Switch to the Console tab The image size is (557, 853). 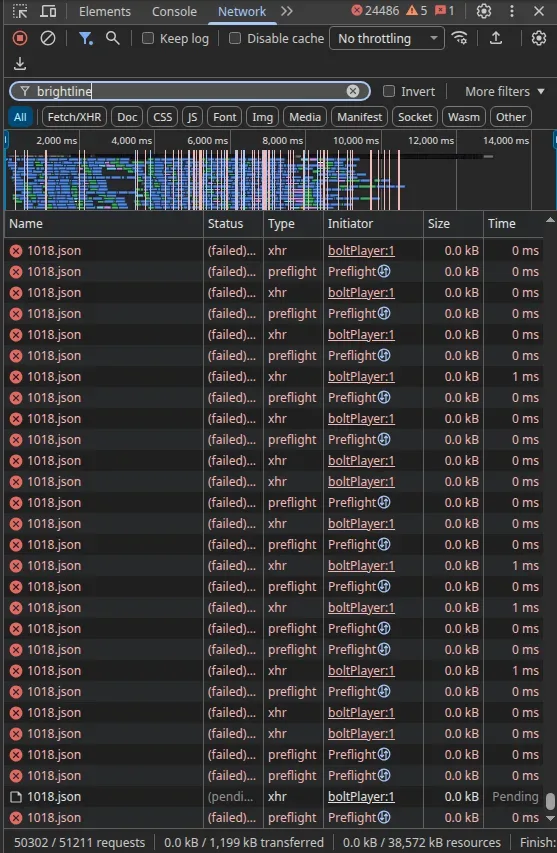[174, 11]
